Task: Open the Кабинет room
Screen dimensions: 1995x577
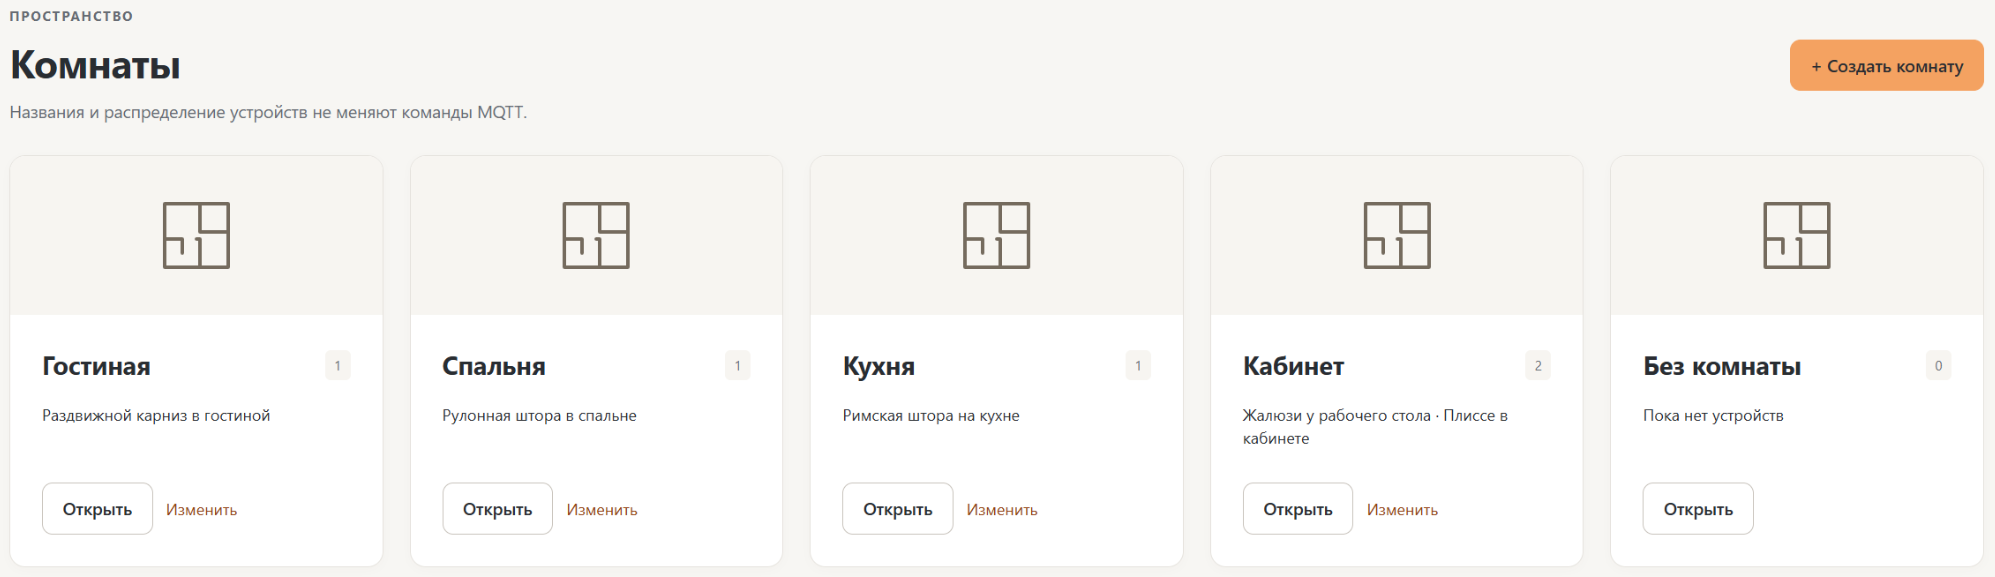Action: [1298, 509]
